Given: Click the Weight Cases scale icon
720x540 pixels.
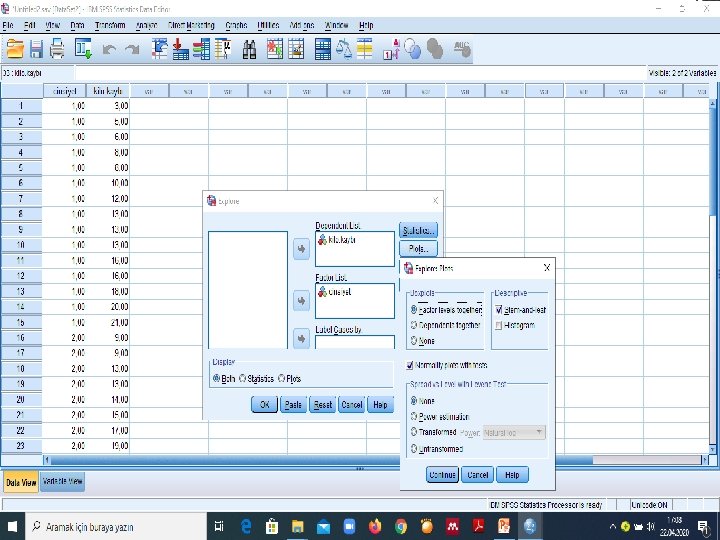Looking at the screenshot, I should coord(343,49).
